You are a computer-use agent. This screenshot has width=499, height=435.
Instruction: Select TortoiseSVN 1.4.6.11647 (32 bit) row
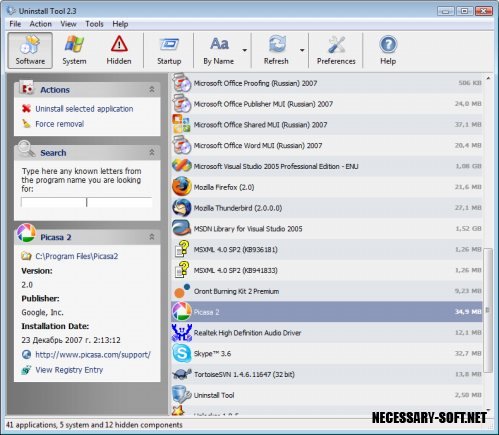pyautogui.click(x=327, y=374)
